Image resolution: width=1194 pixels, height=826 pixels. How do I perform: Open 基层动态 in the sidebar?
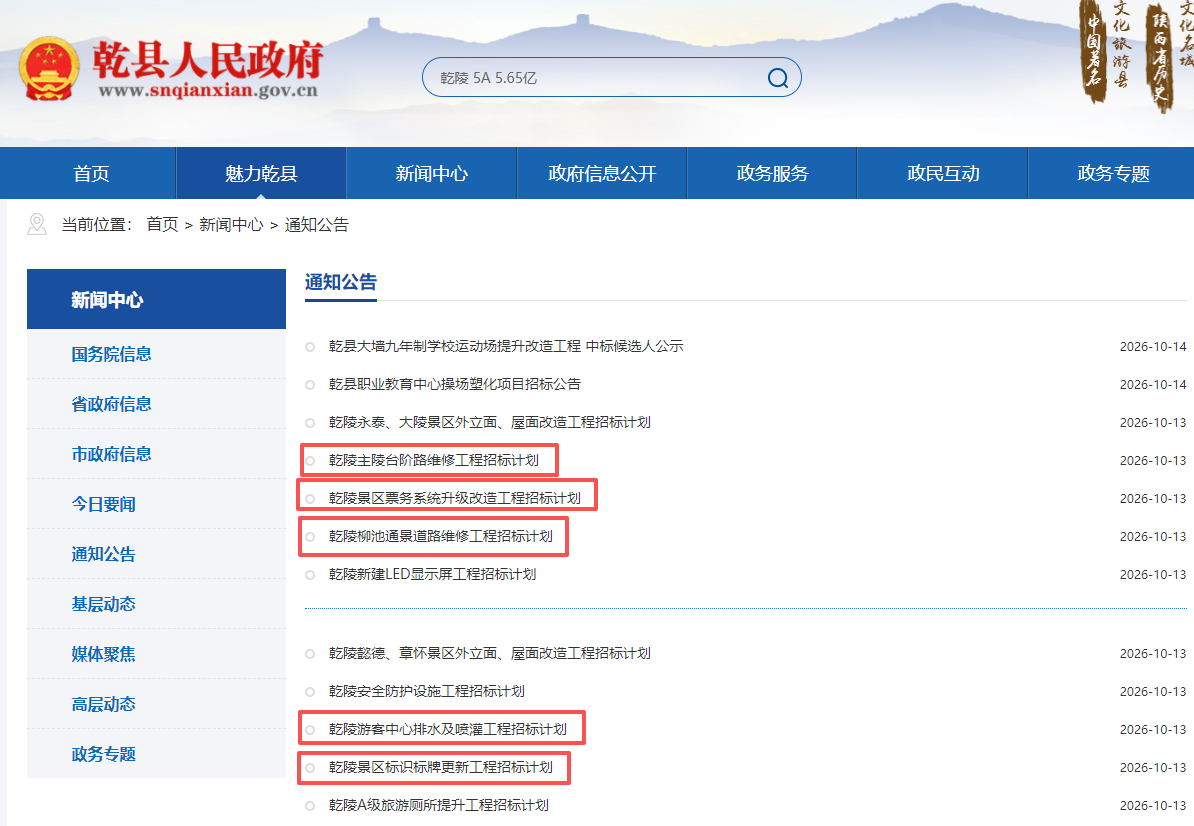pyautogui.click(x=104, y=604)
